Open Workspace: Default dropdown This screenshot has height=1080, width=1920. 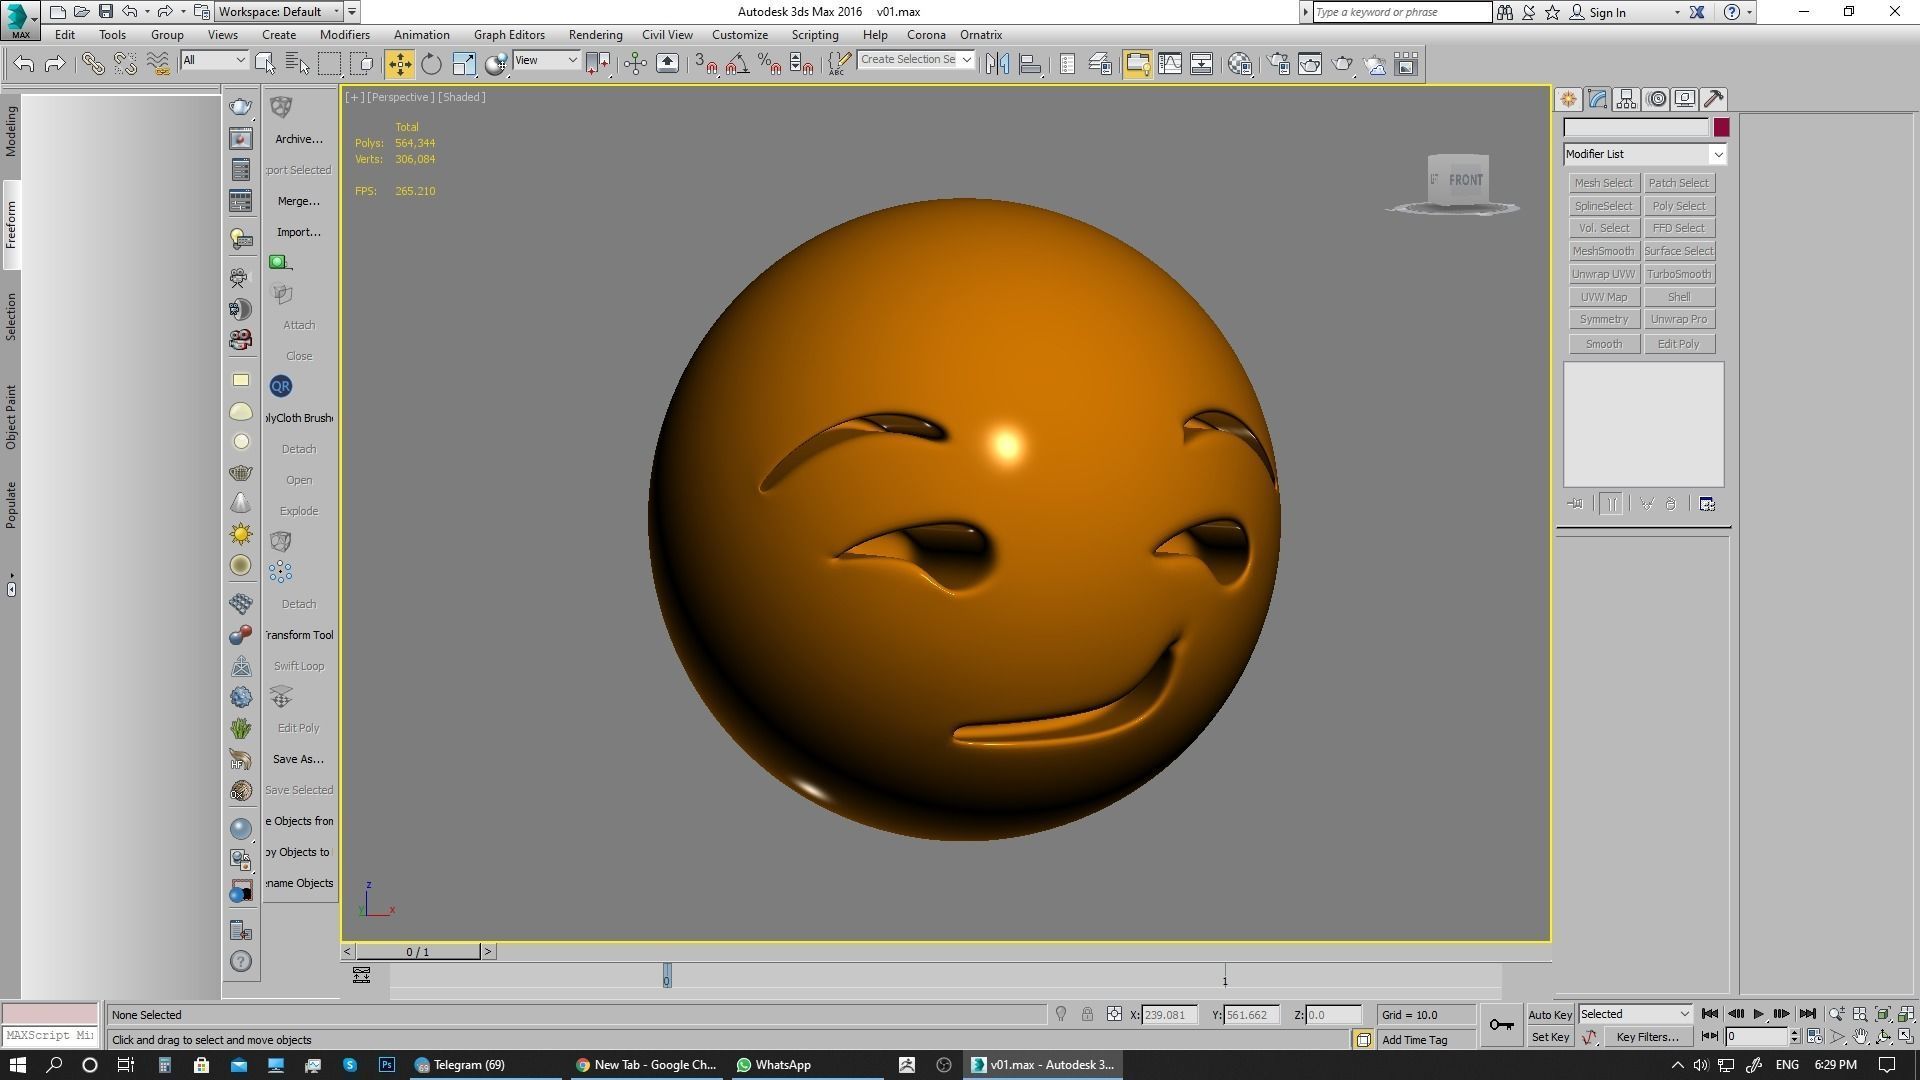pyautogui.click(x=280, y=12)
